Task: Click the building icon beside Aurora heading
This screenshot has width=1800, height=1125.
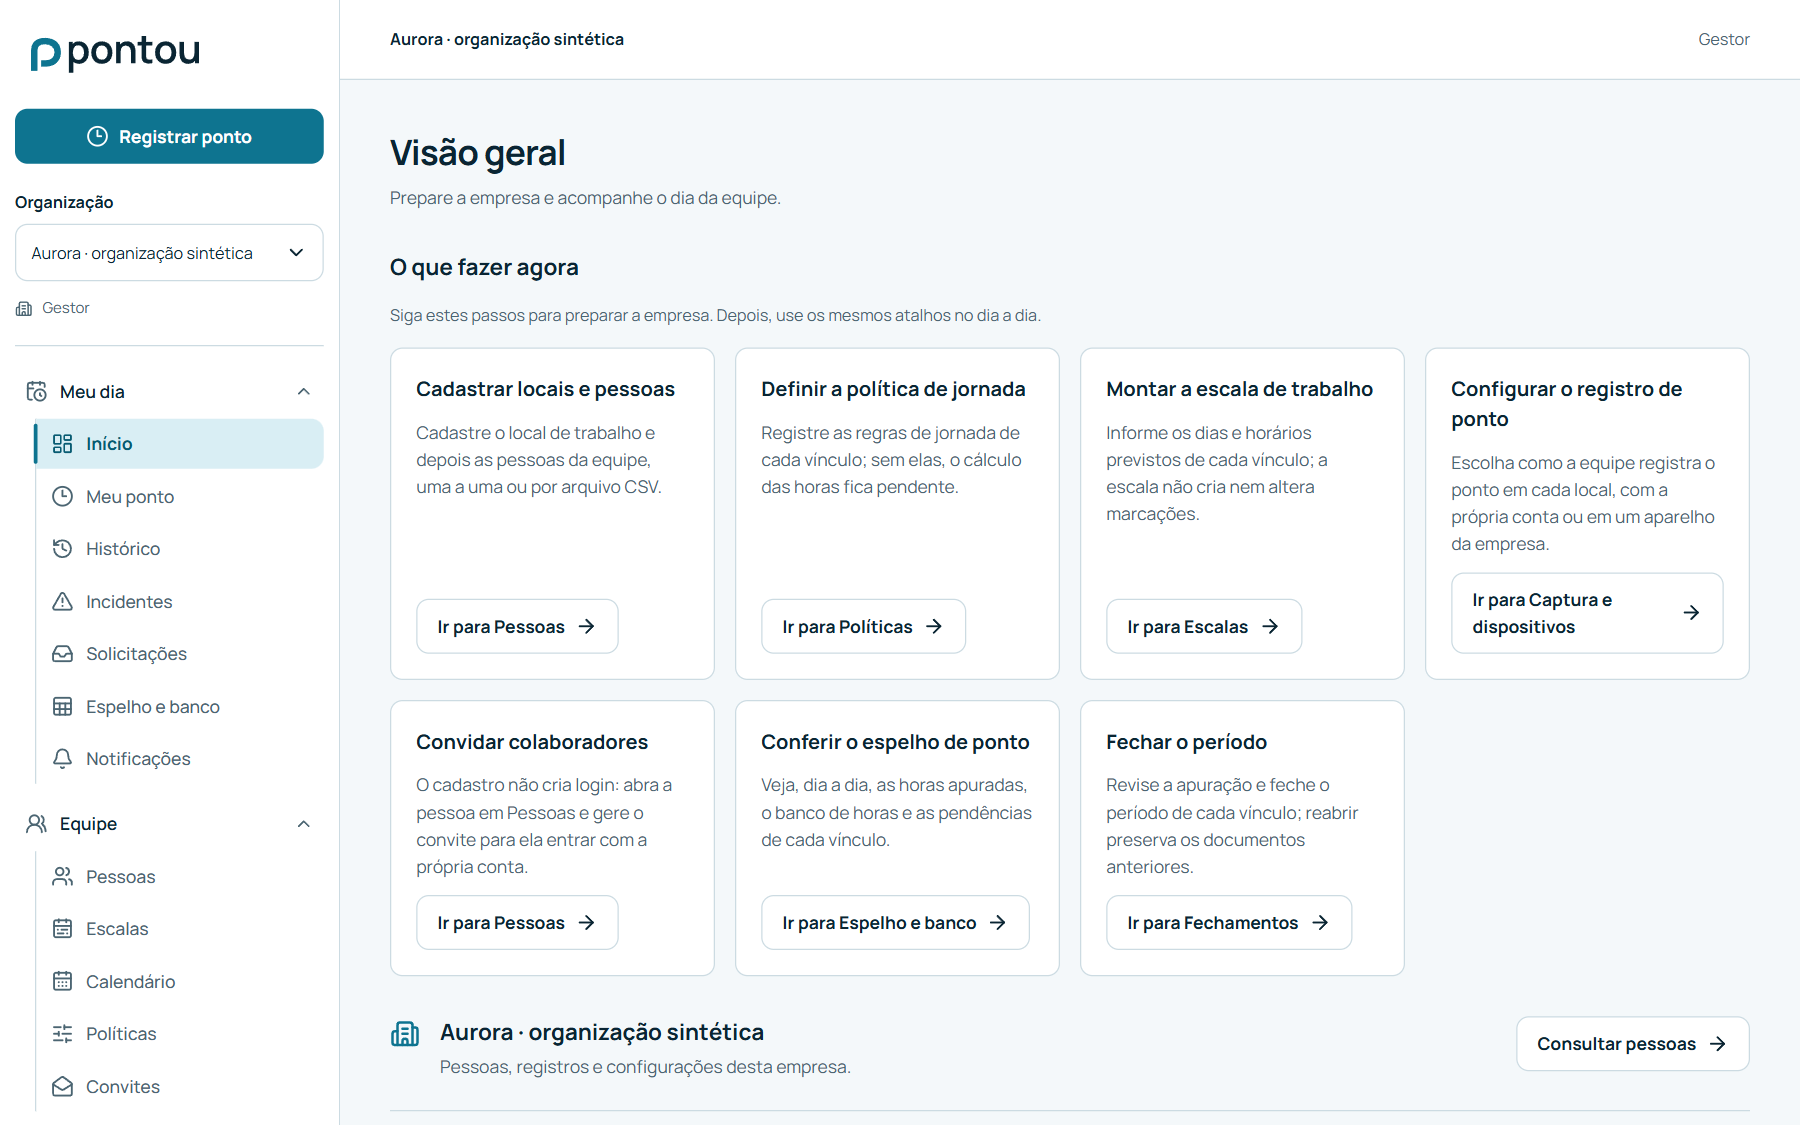Action: tap(405, 1034)
